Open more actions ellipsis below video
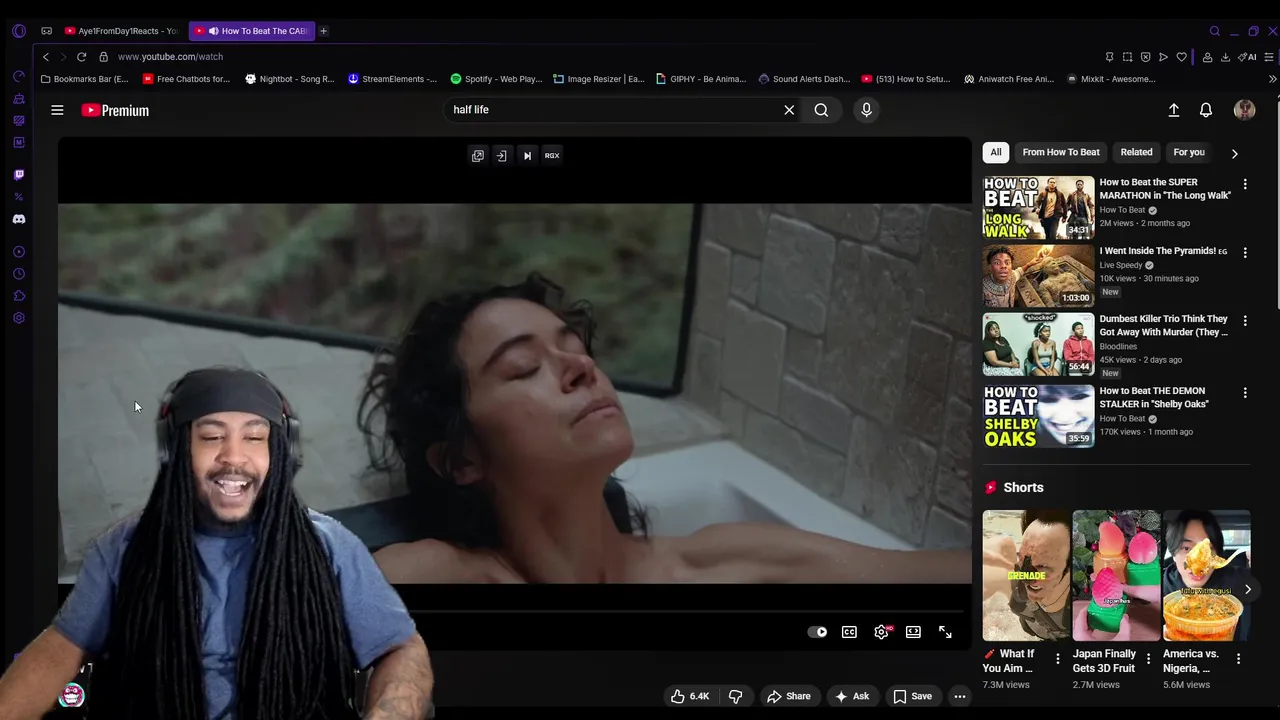The height and width of the screenshot is (720, 1280). click(959, 696)
